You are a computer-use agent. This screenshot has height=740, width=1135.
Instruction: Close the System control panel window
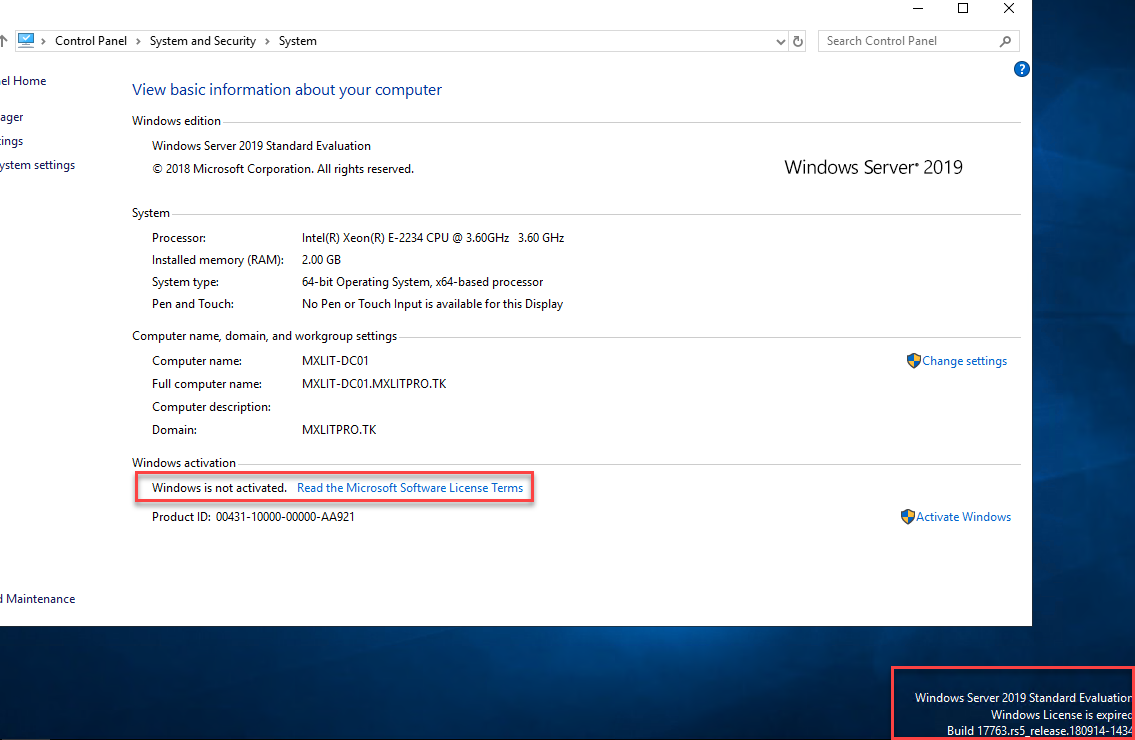click(1009, 9)
